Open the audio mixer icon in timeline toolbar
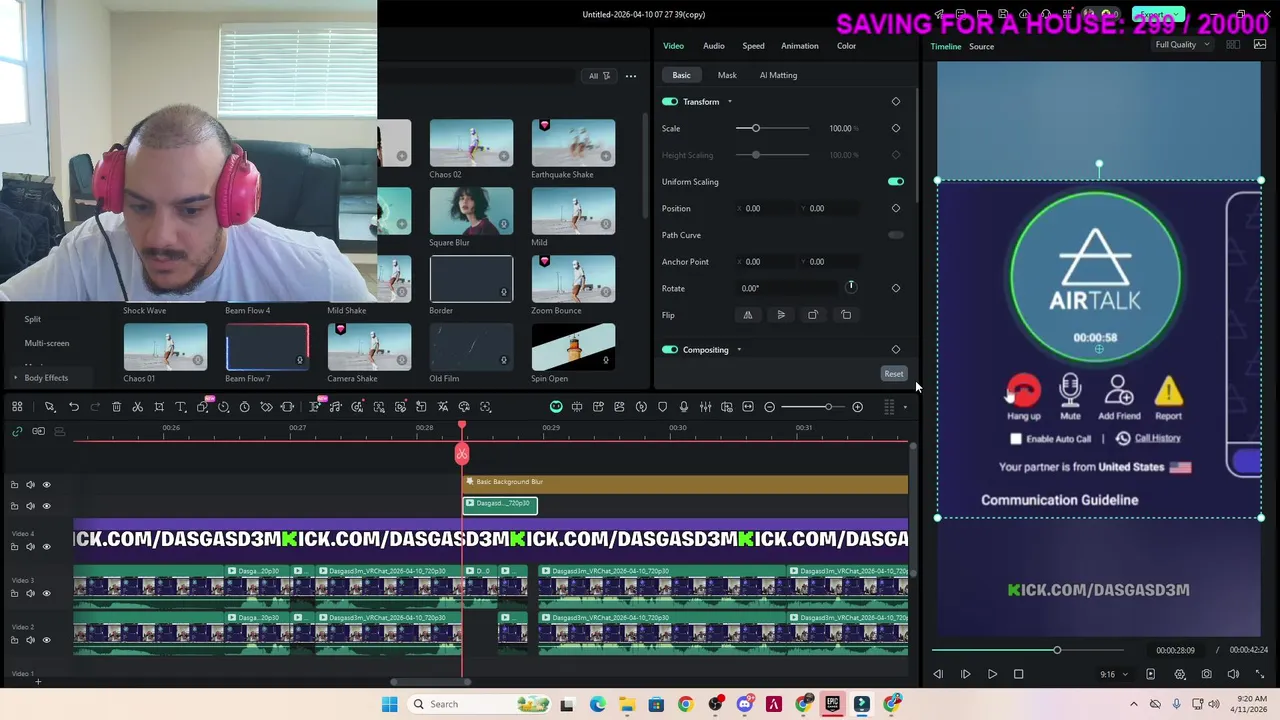Image resolution: width=1280 pixels, height=720 pixels. pos(705,407)
